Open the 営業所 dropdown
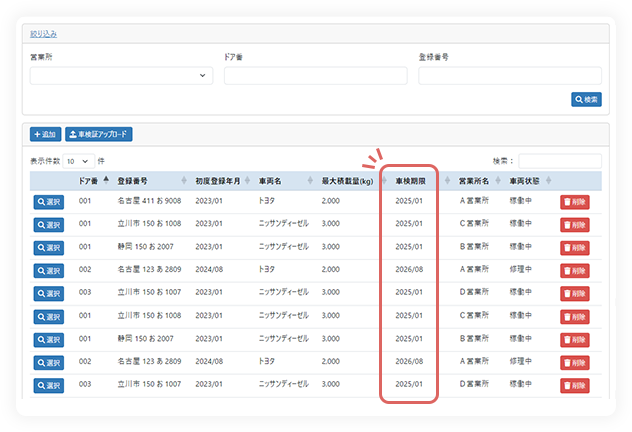 click(x=121, y=76)
